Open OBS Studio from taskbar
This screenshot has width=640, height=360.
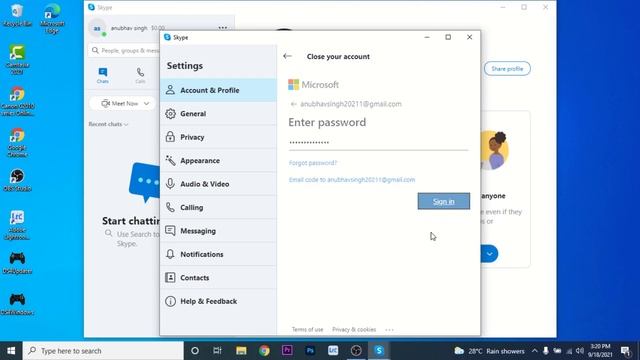(356, 351)
